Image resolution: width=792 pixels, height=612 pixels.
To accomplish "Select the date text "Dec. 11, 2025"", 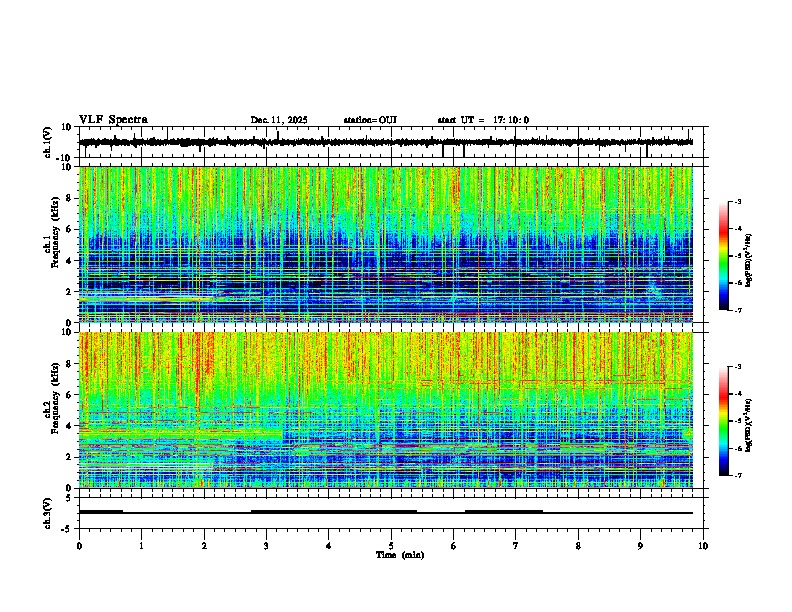I will click(x=279, y=120).
